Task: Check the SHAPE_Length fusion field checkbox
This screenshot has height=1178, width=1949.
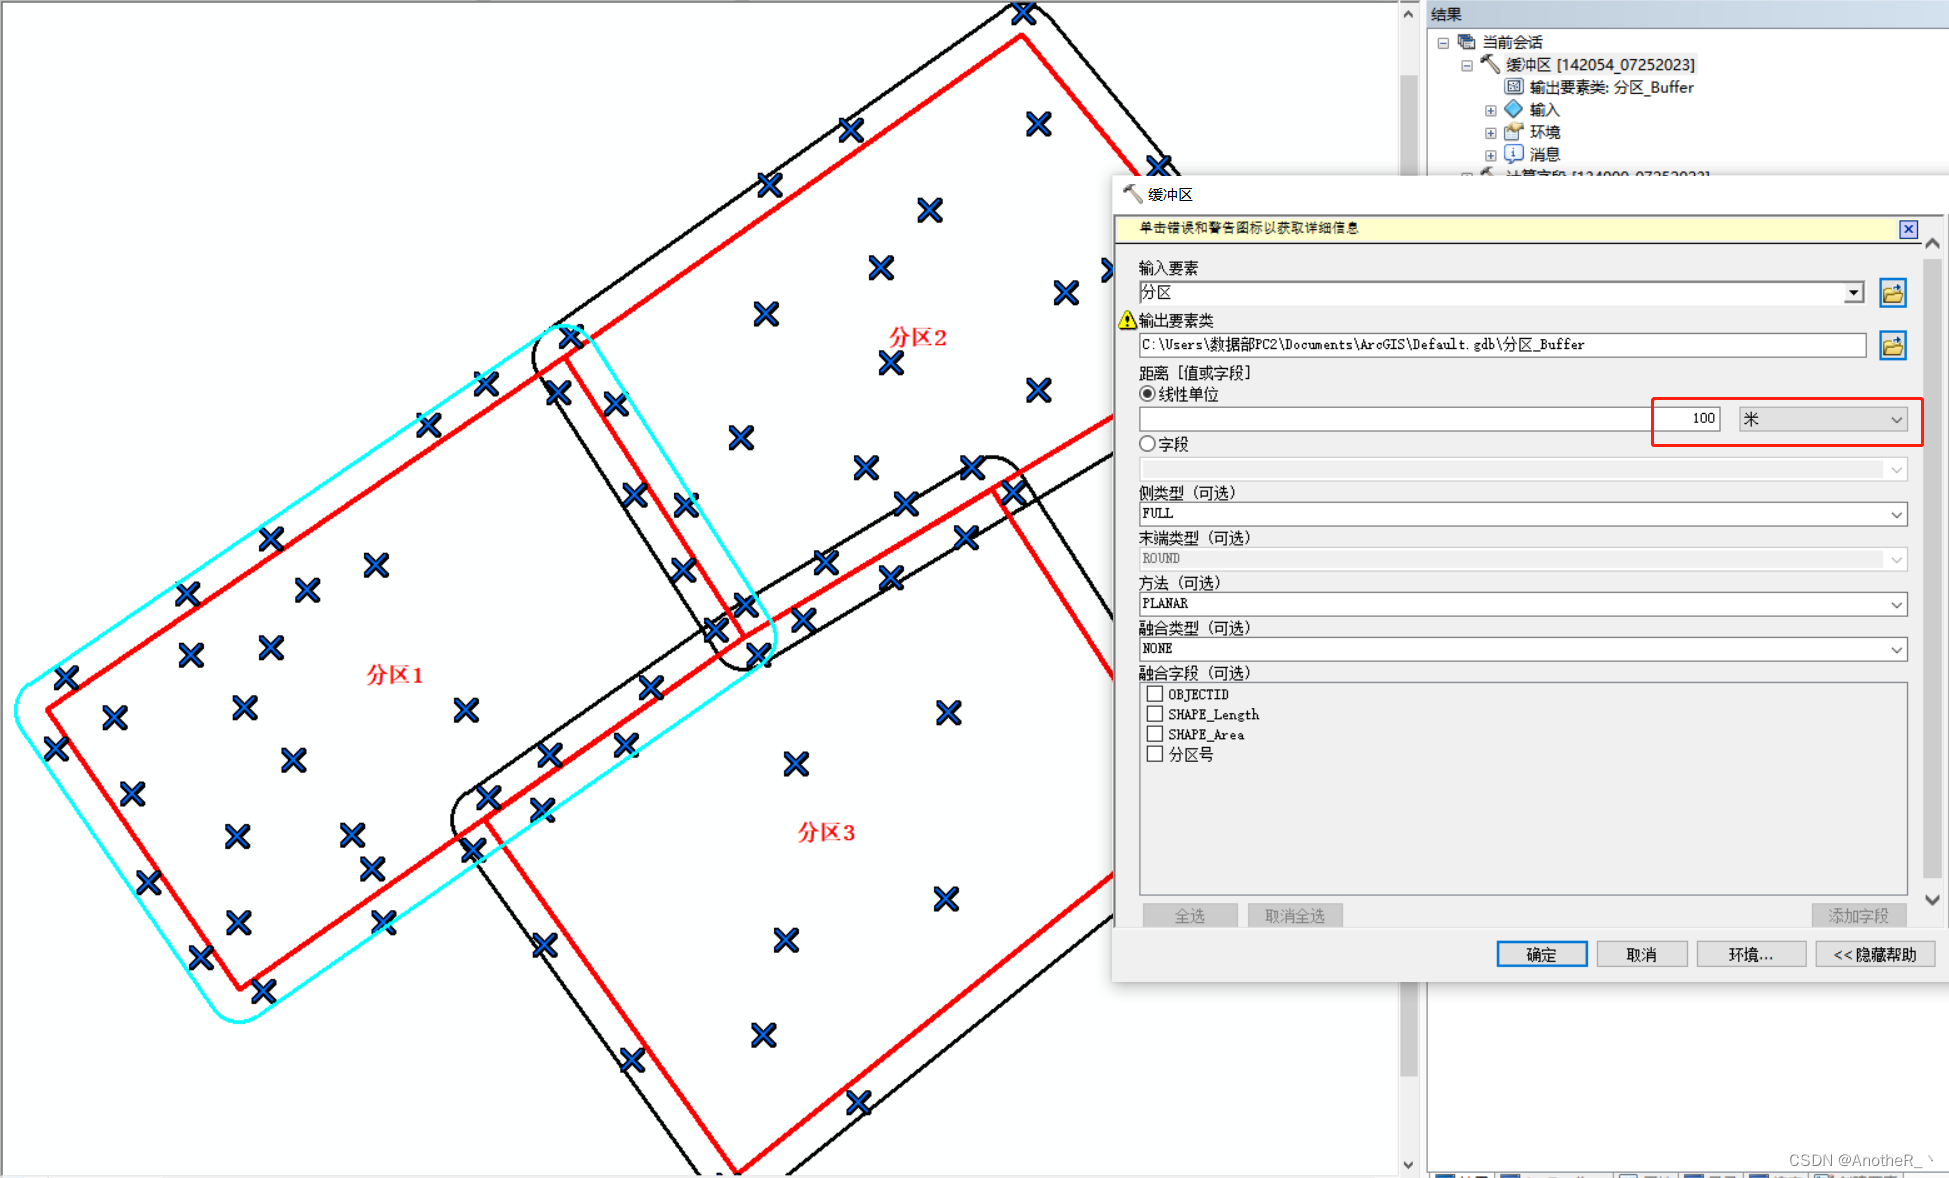Action: click(1155, 713)
